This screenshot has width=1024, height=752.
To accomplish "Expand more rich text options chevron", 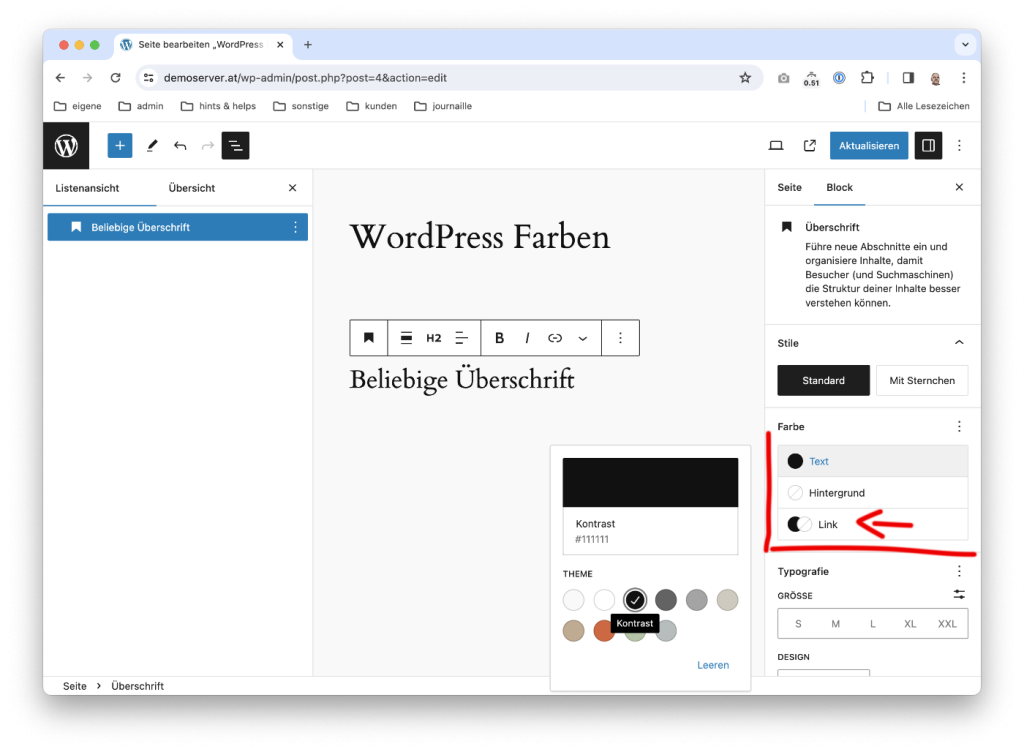I will coord(583,338).
